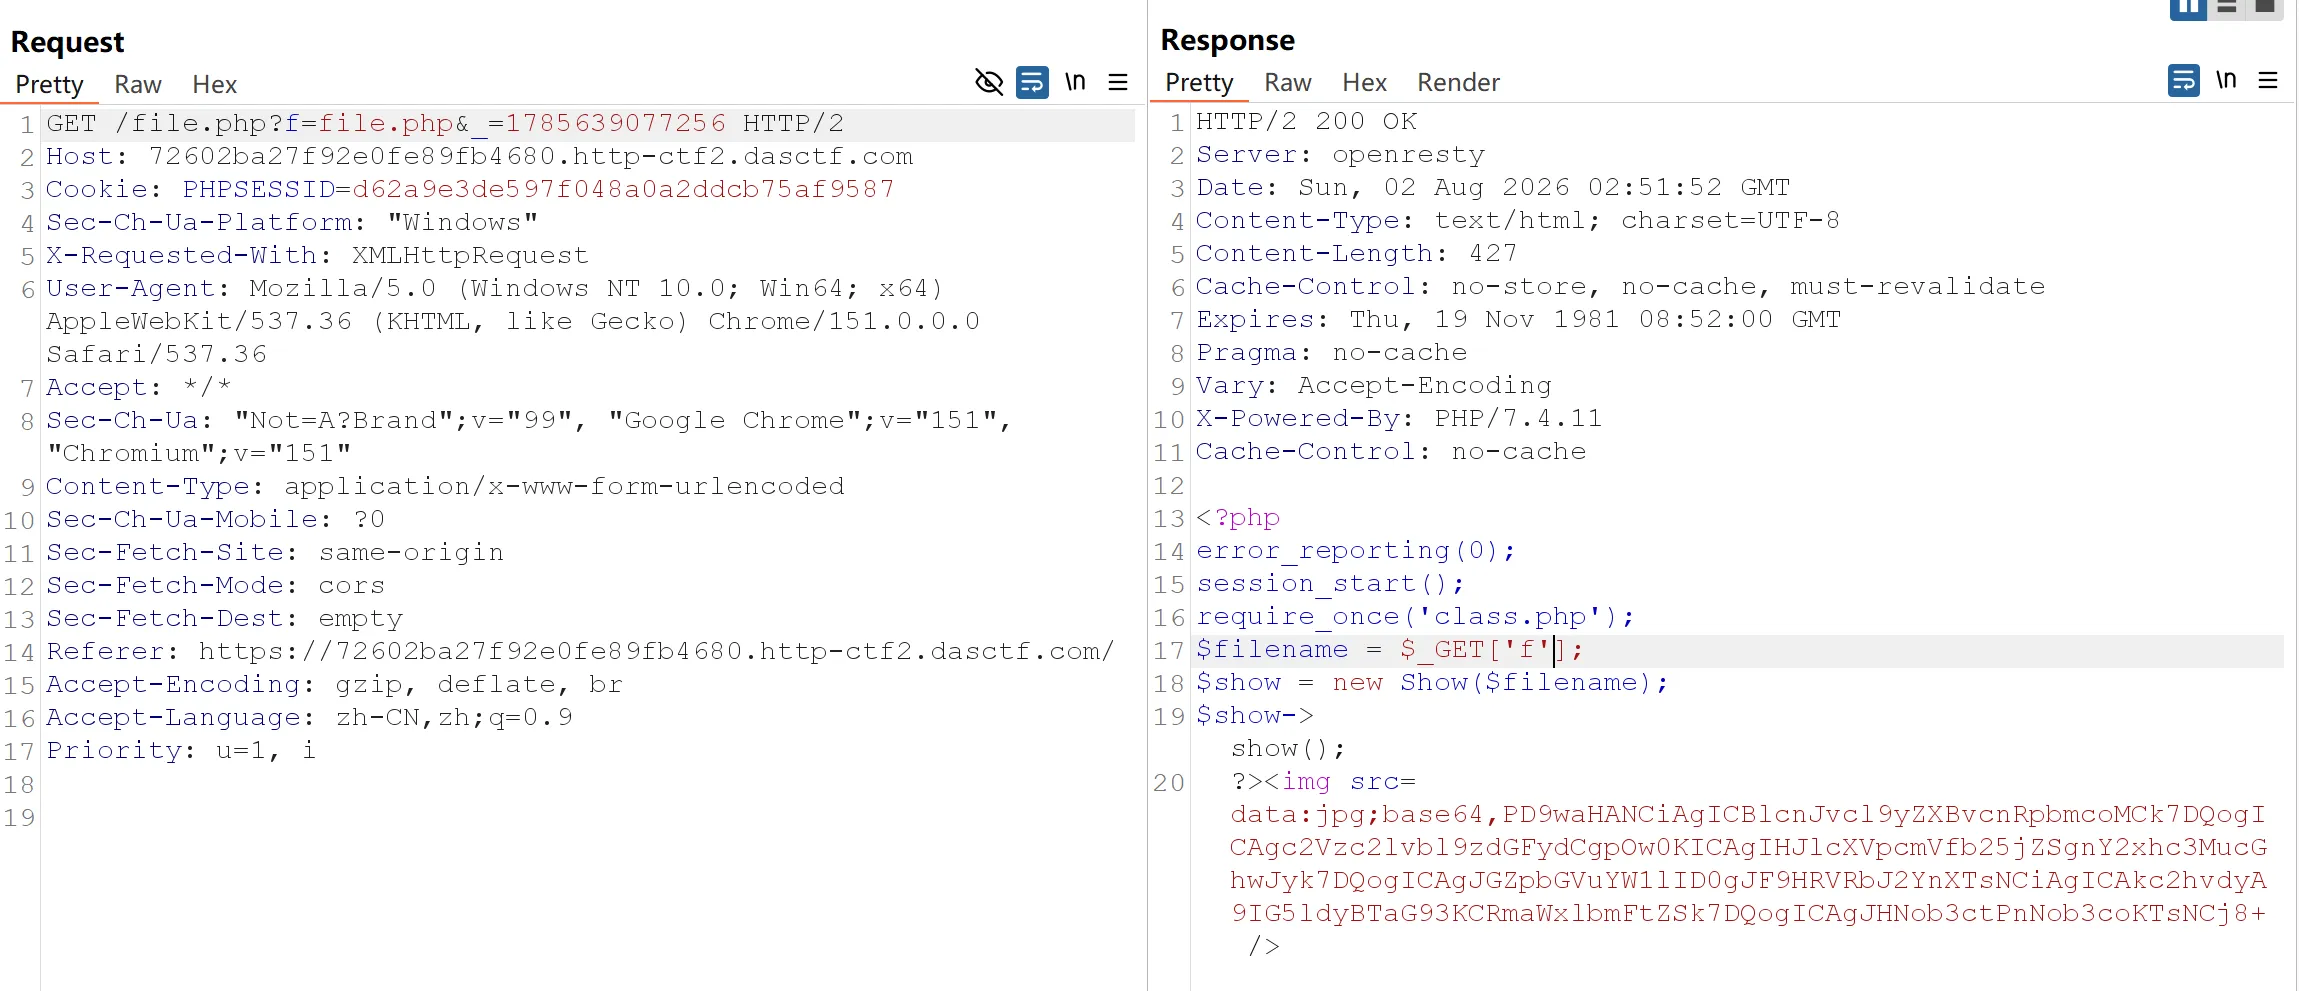
Task: Open the Response panel hamburger options menu
Action: (2268, 80)
